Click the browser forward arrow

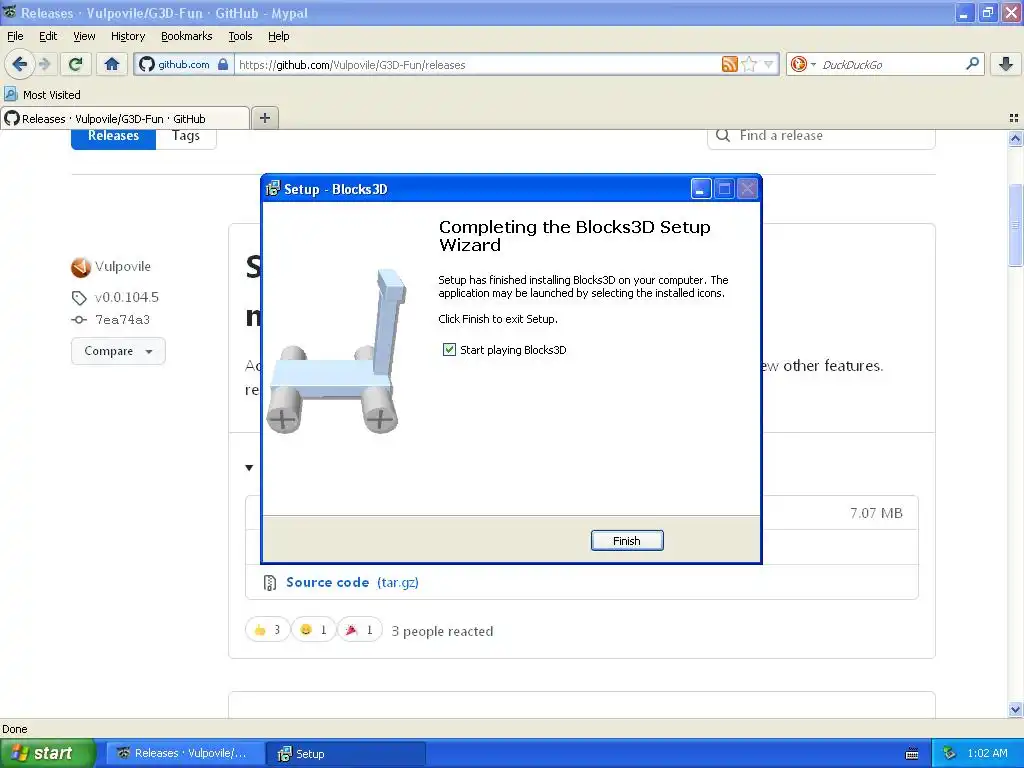pos(44,64)
